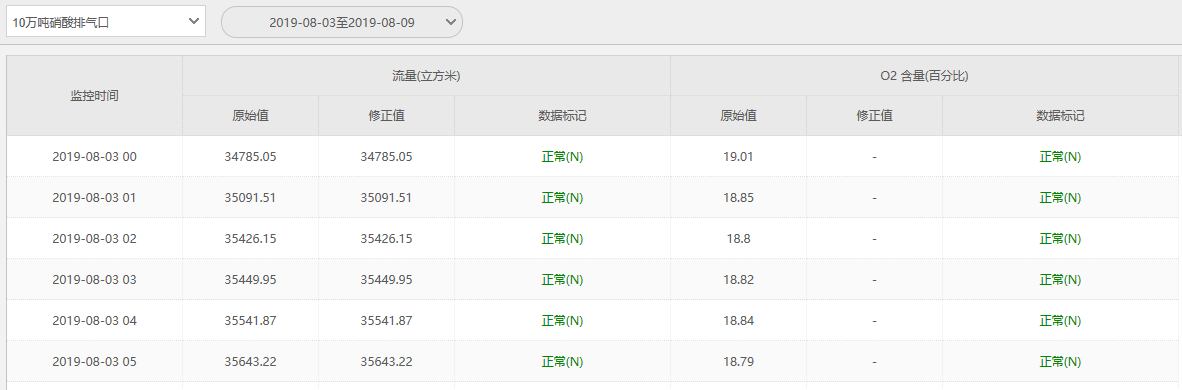Click flow raw value 35449.95
Viewport: 1182px width, 390px height.
[x=250, y=280]
